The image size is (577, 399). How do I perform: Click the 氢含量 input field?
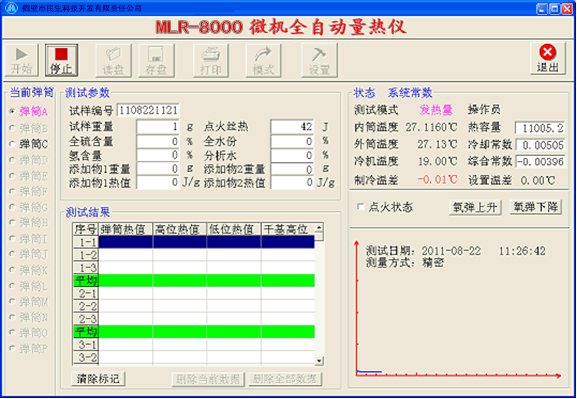pos(158,155)
